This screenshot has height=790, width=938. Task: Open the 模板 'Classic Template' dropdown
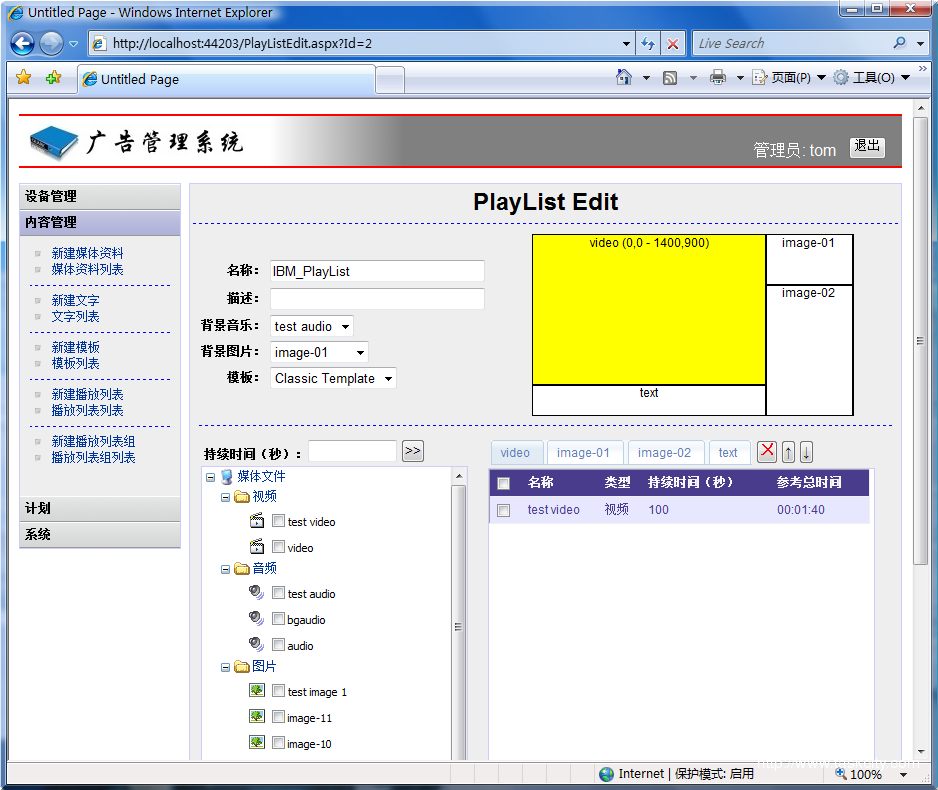point(333,378)
